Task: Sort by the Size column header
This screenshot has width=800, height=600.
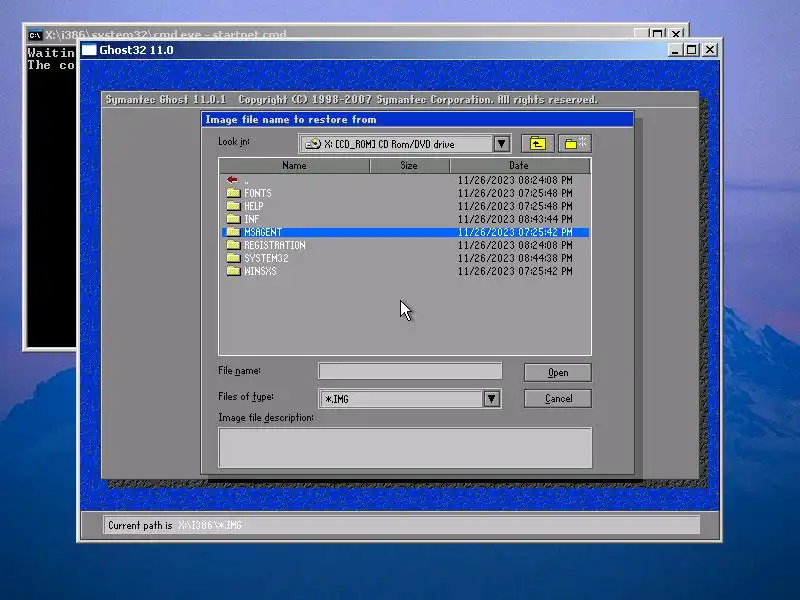Action: pos(409,165)
